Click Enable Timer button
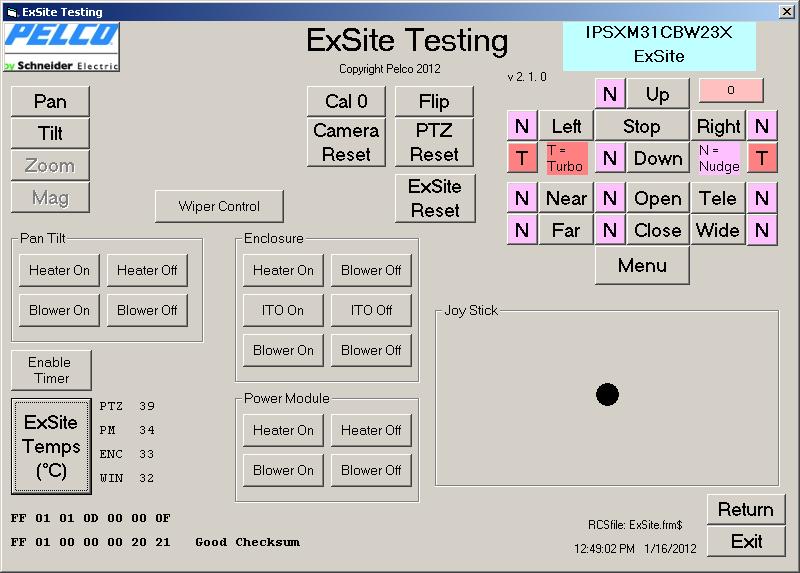 coord(51,370)
